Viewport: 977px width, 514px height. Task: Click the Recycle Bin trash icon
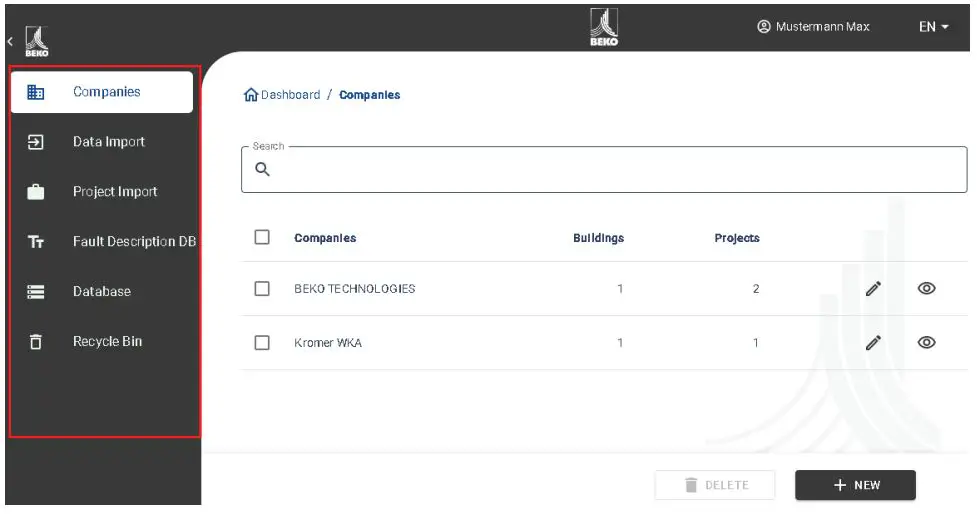coord(36,341)
